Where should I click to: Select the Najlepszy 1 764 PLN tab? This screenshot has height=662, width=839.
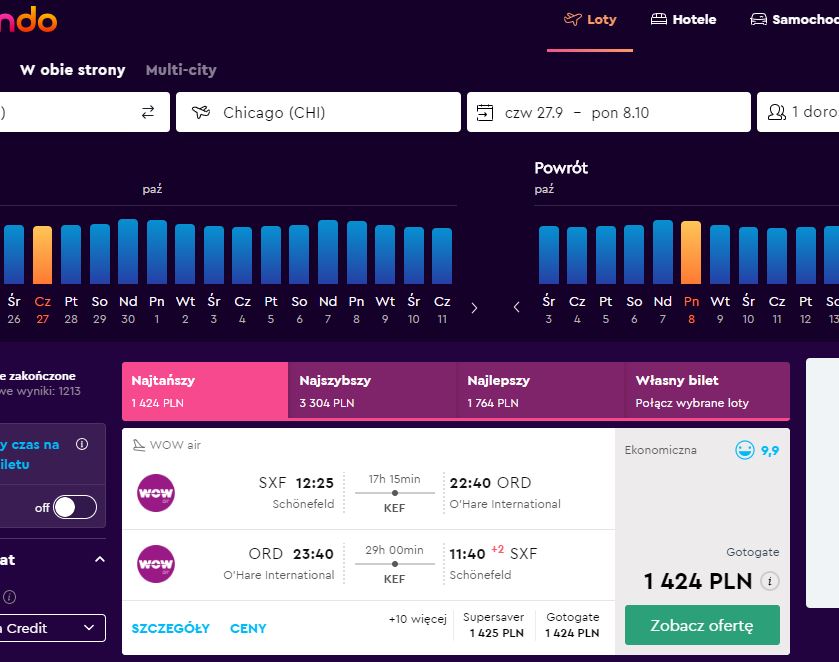[540, 391]
